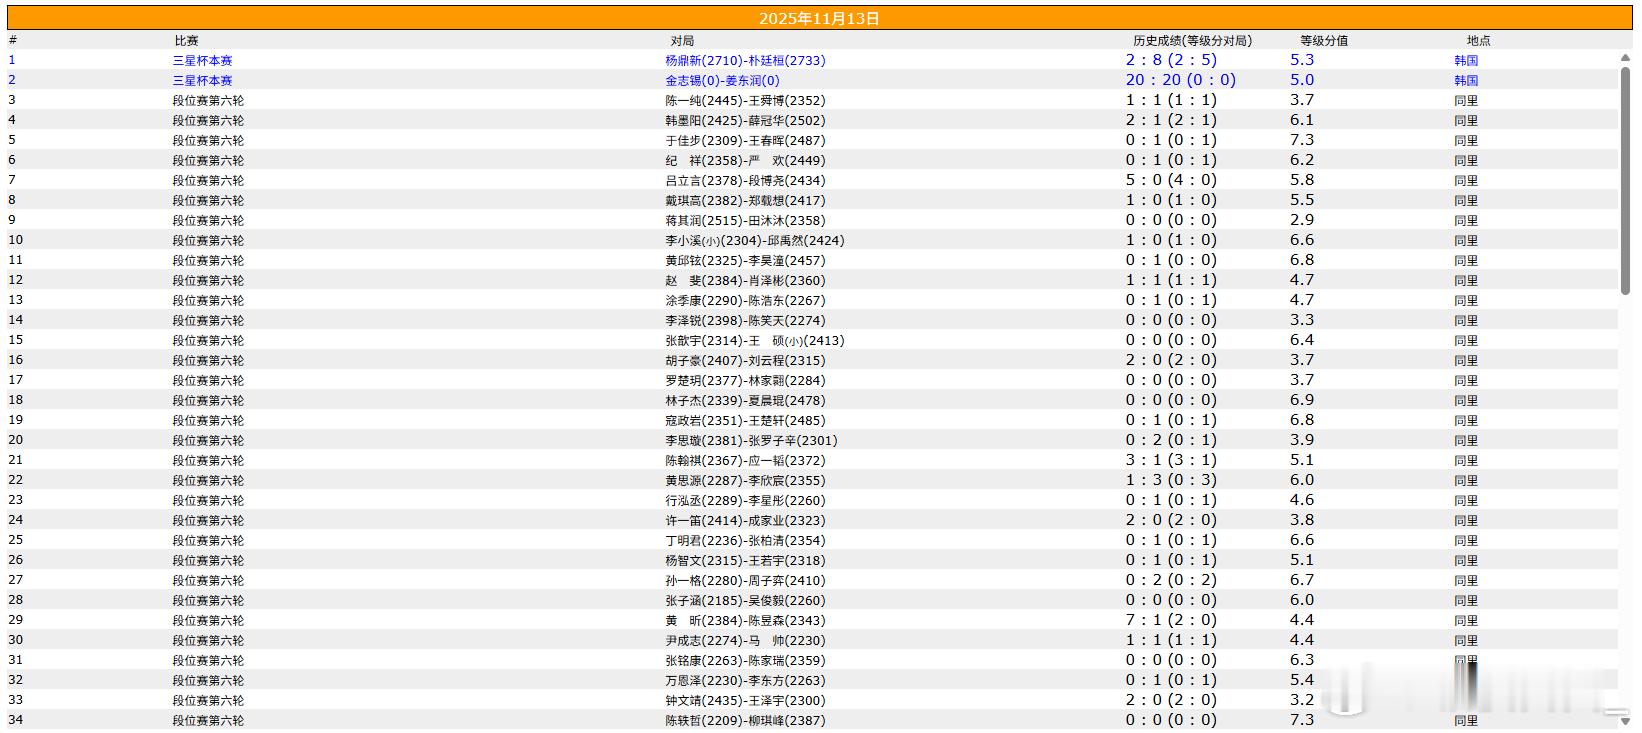
Task: Click the 比赛 column header
Action: click(187, 41)
